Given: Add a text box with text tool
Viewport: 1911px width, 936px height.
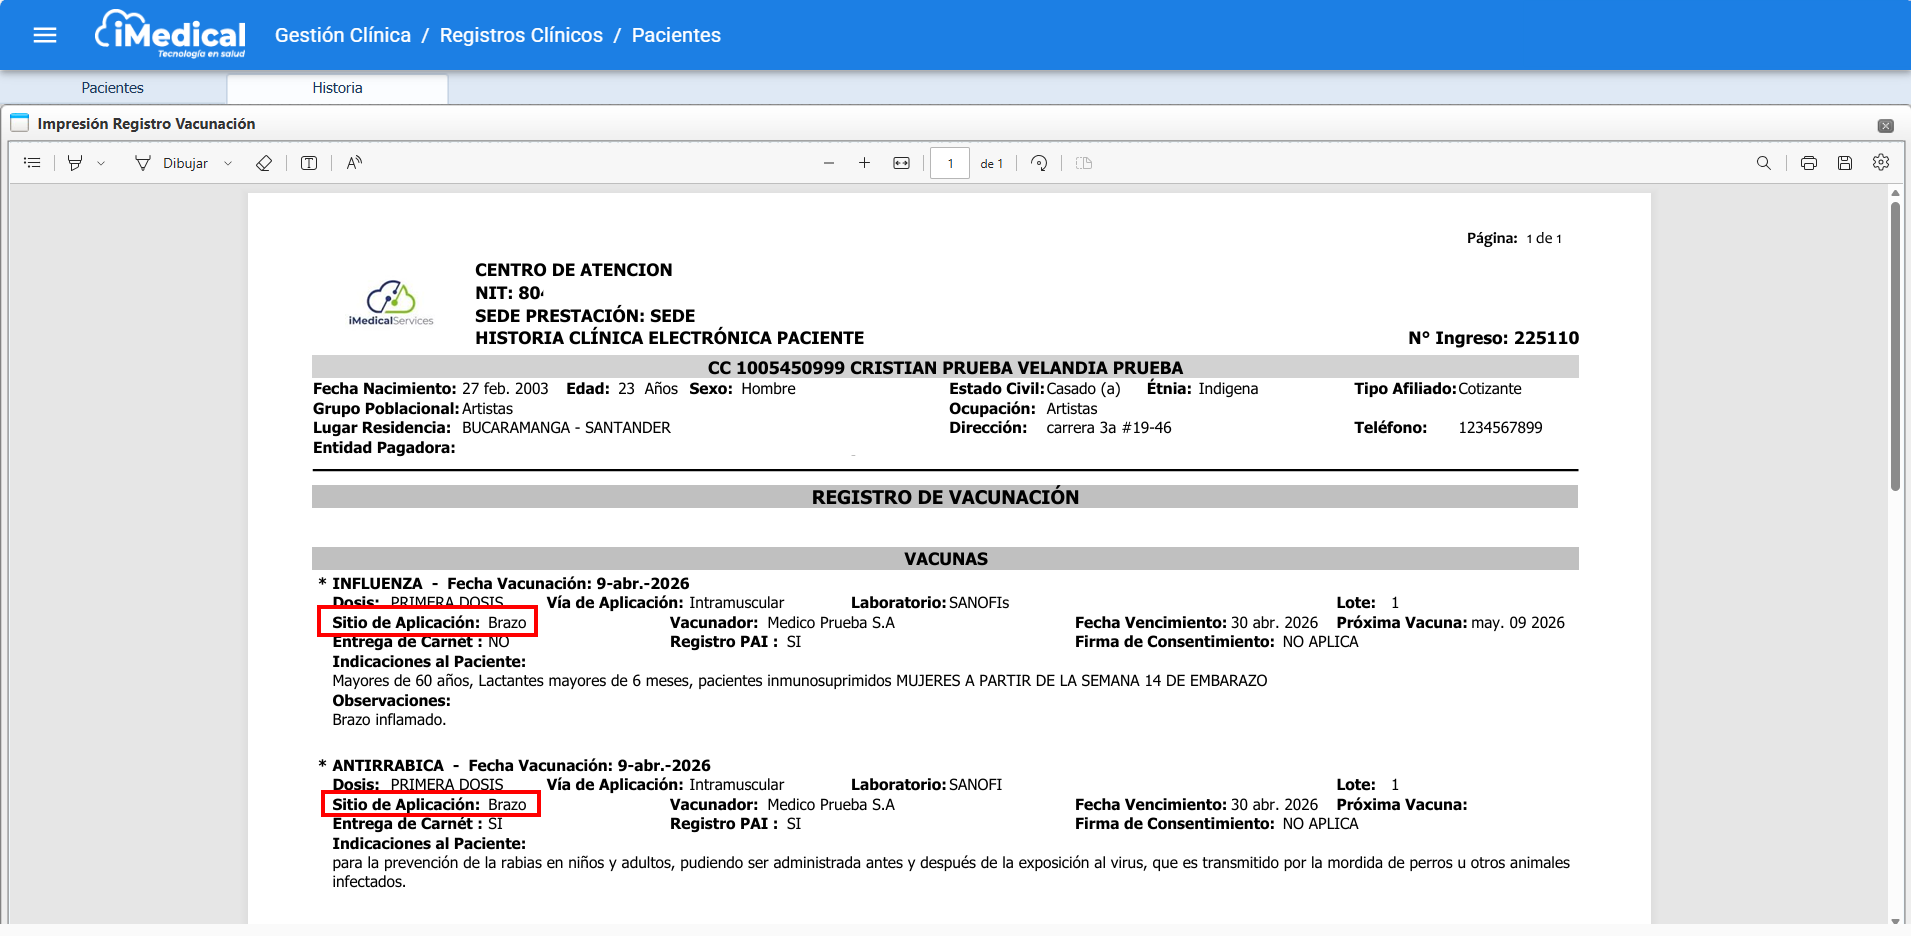Looking at the screenshot, I should 309,163.
